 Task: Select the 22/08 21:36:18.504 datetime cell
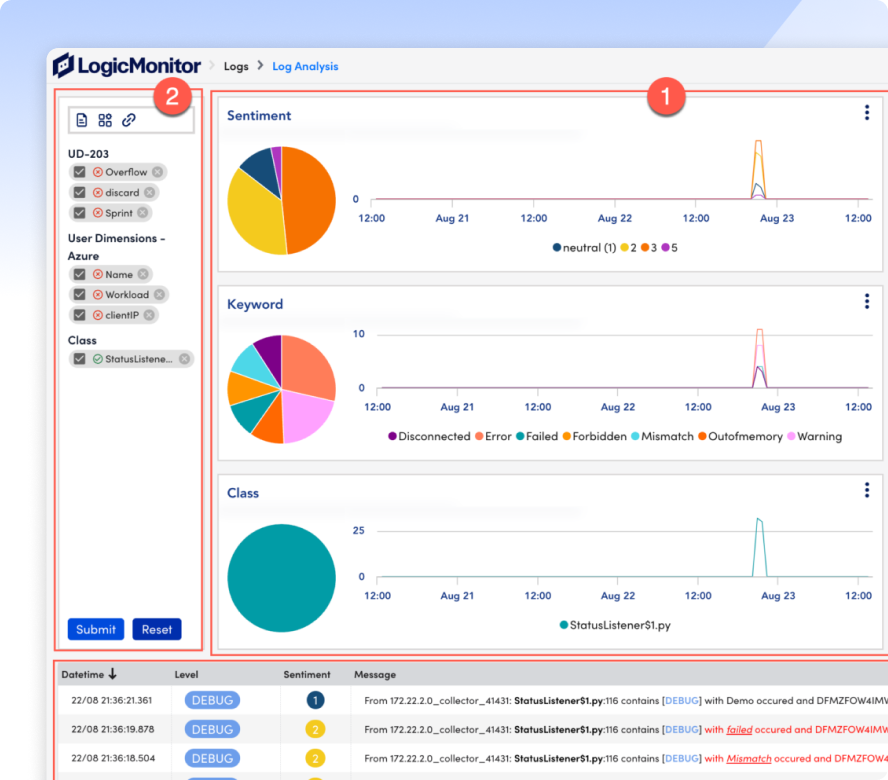tap(113, 758)
